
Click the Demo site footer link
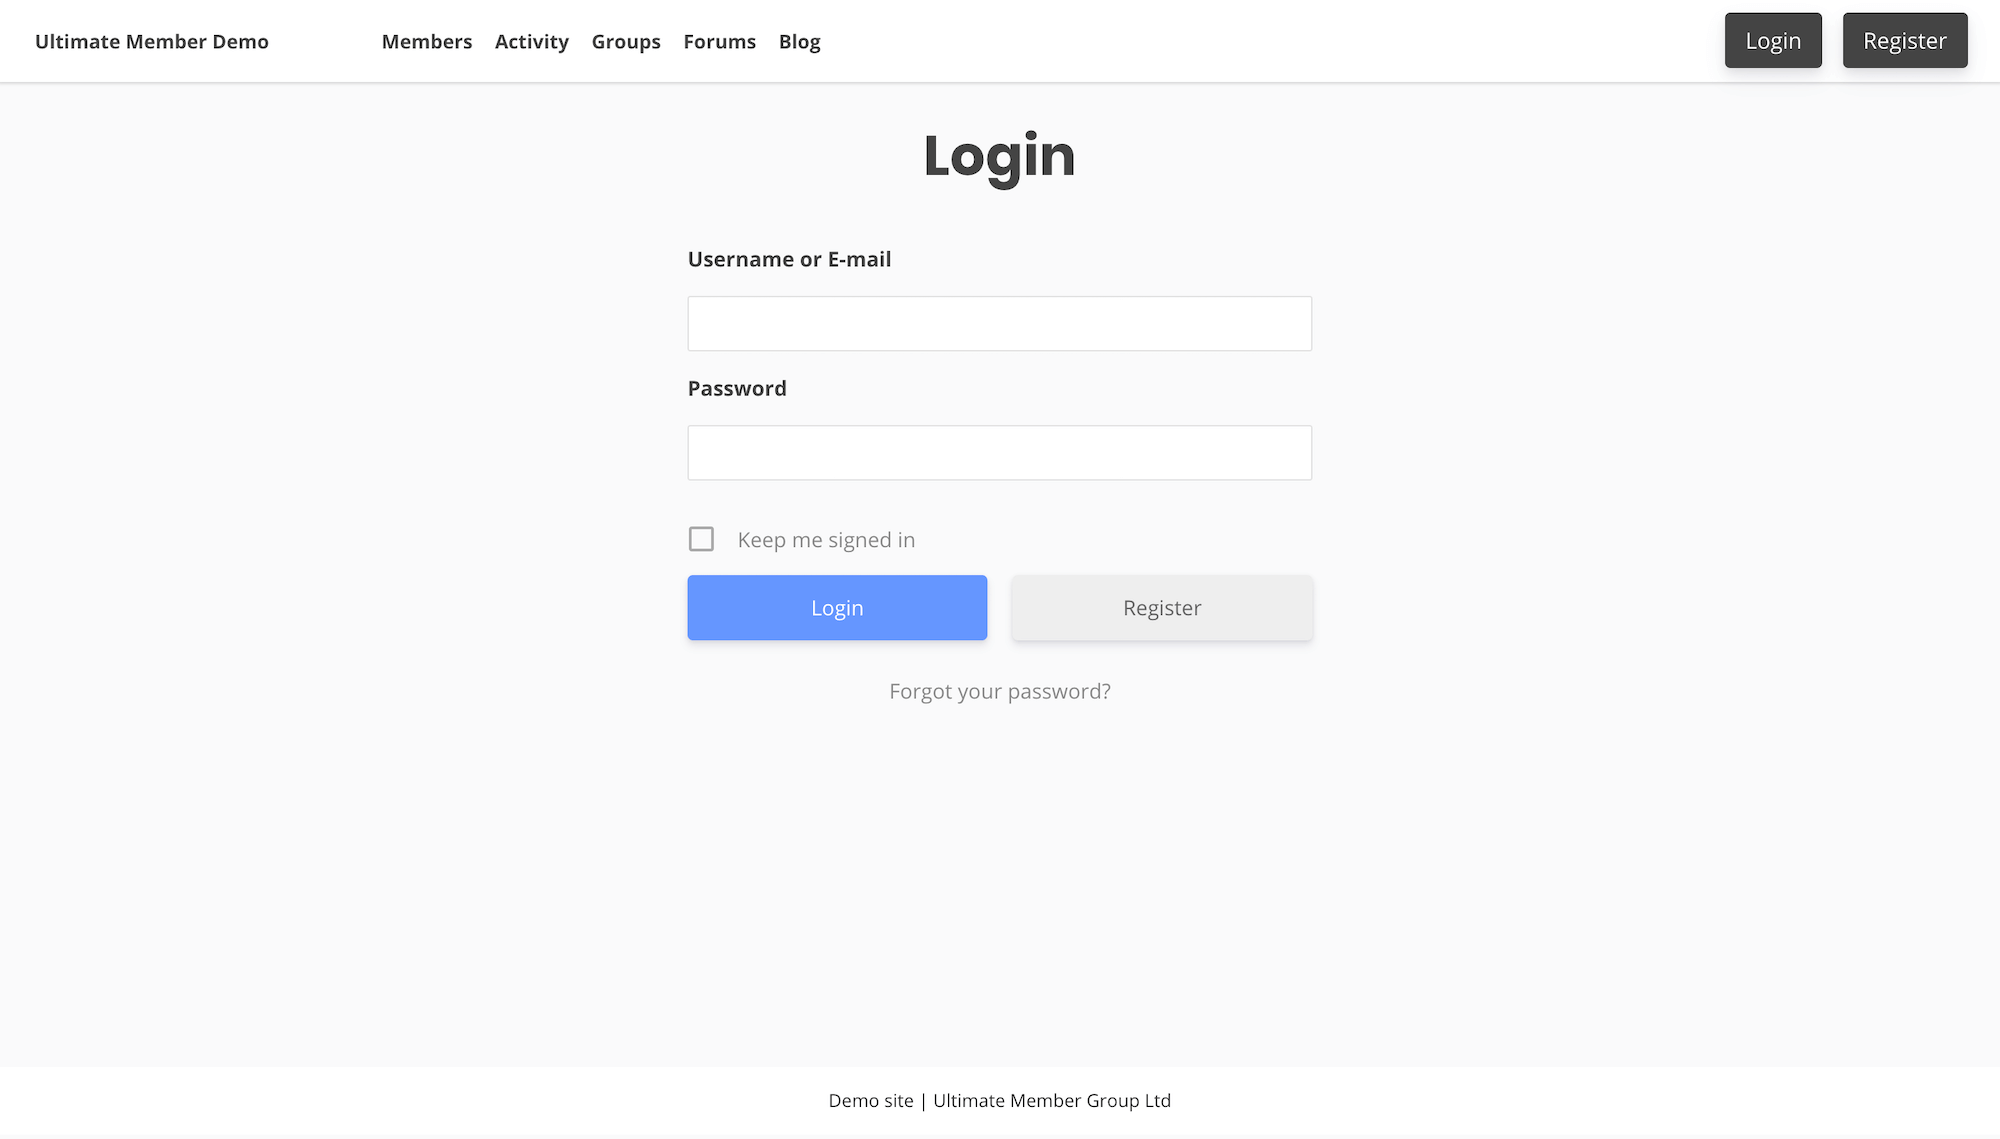[x=871, y=1099]
